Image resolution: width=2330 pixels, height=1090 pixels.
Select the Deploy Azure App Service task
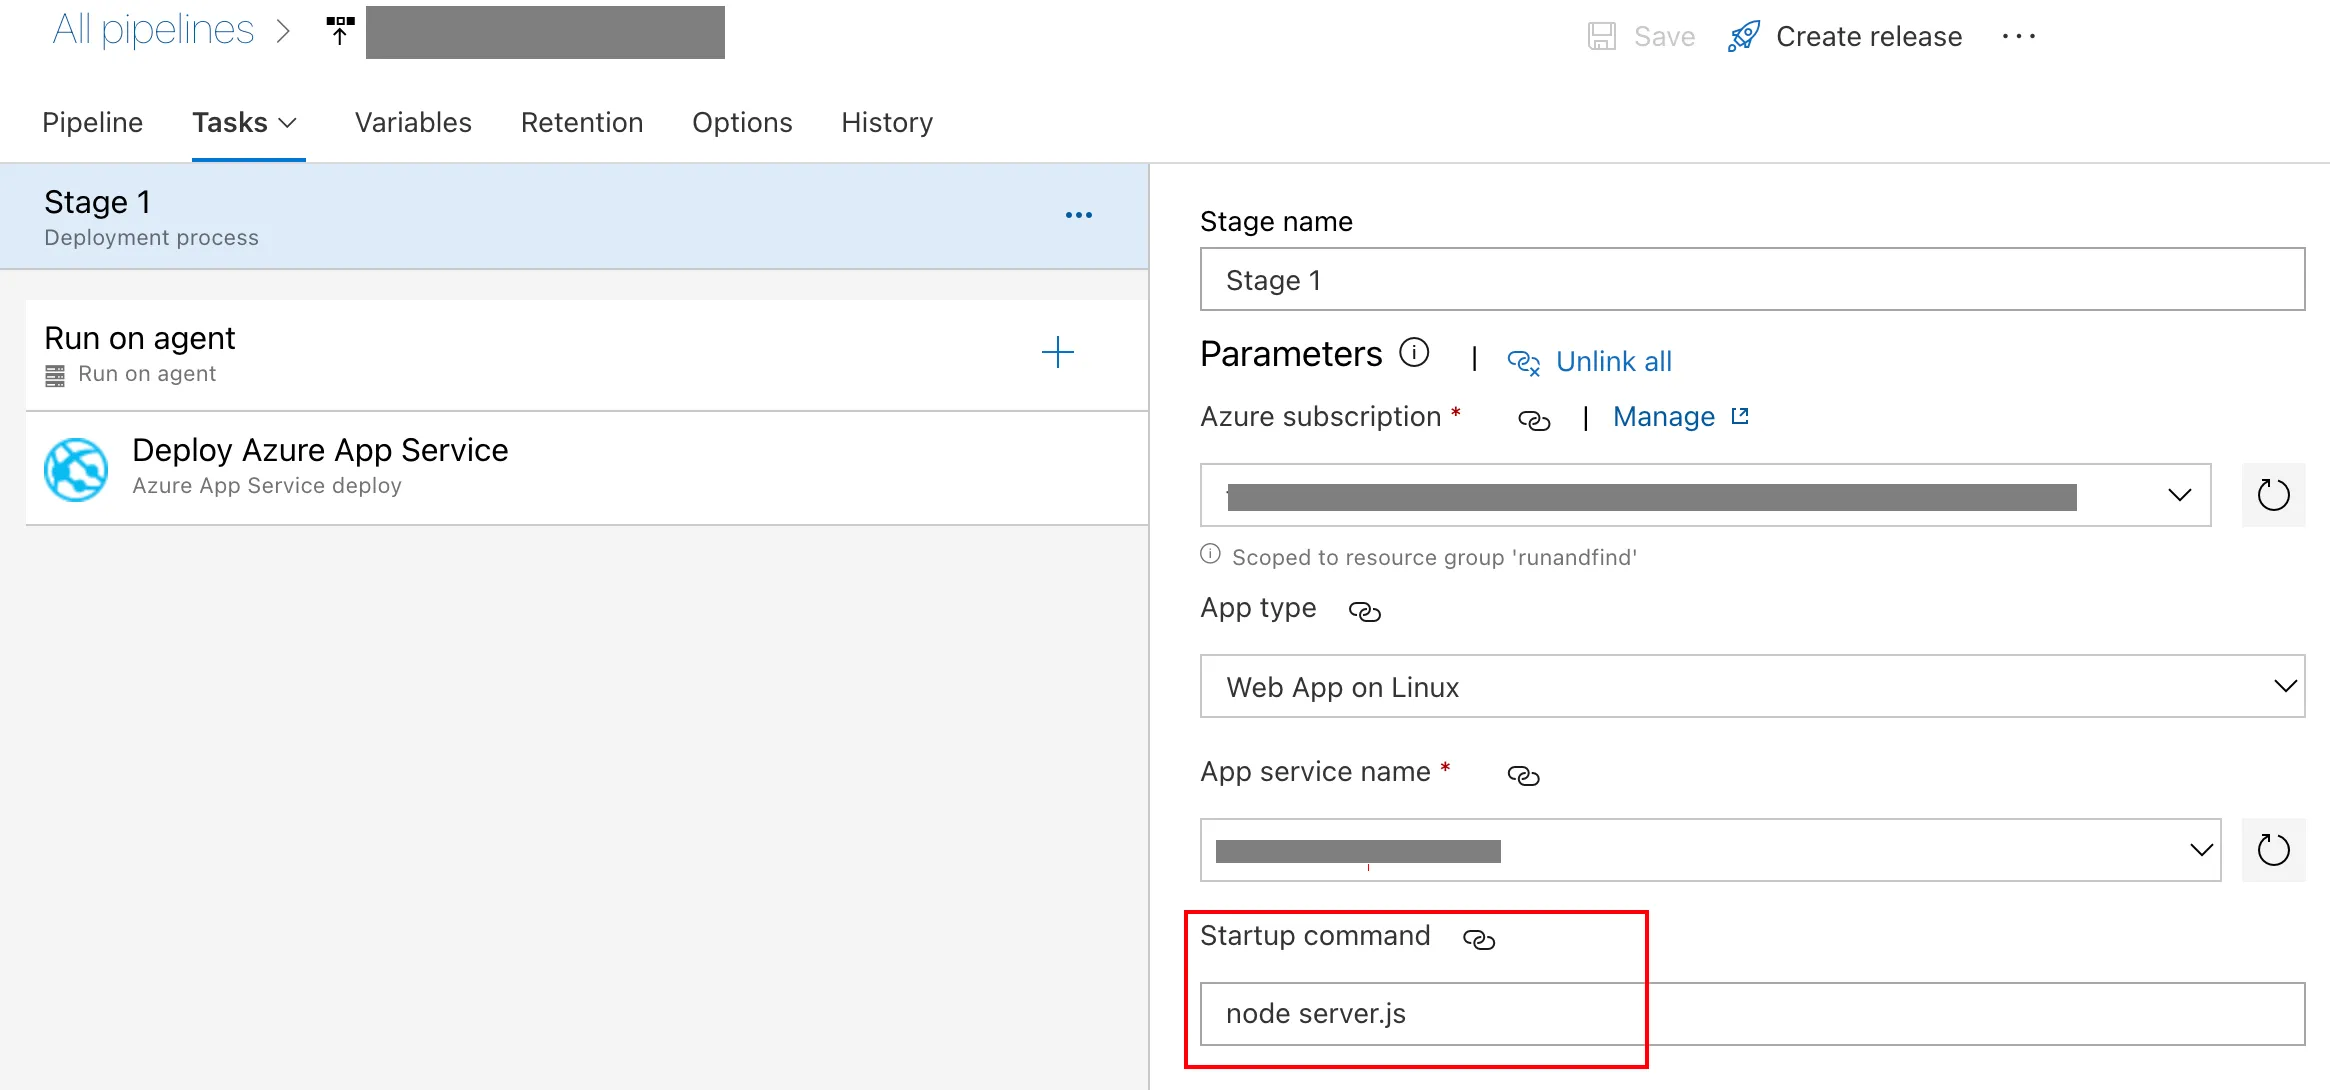click(x=320, y=467)
